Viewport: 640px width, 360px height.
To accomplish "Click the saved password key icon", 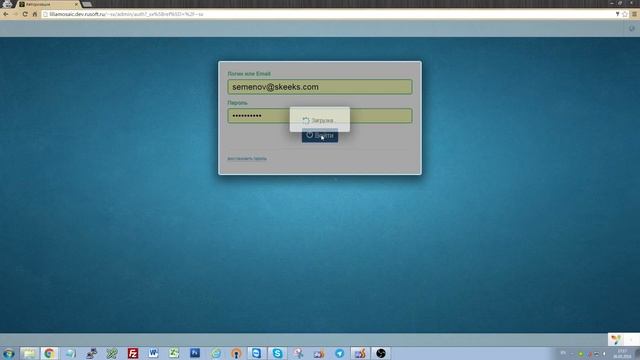I will (617, 14).
